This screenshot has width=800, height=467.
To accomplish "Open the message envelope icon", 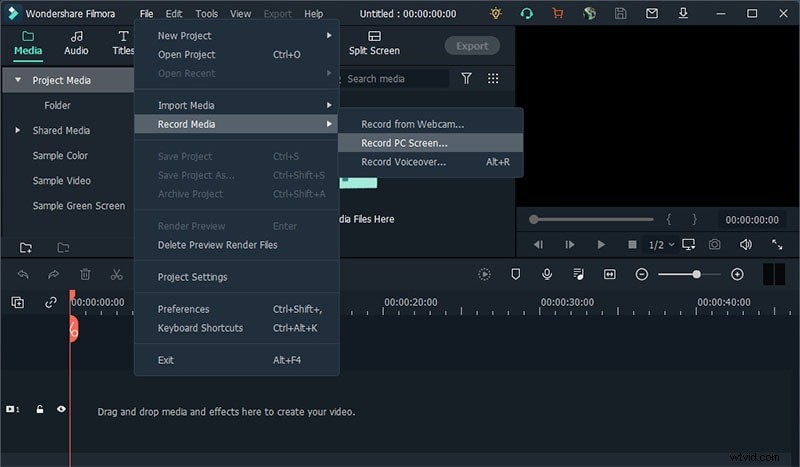I will [x=652, y=14].
